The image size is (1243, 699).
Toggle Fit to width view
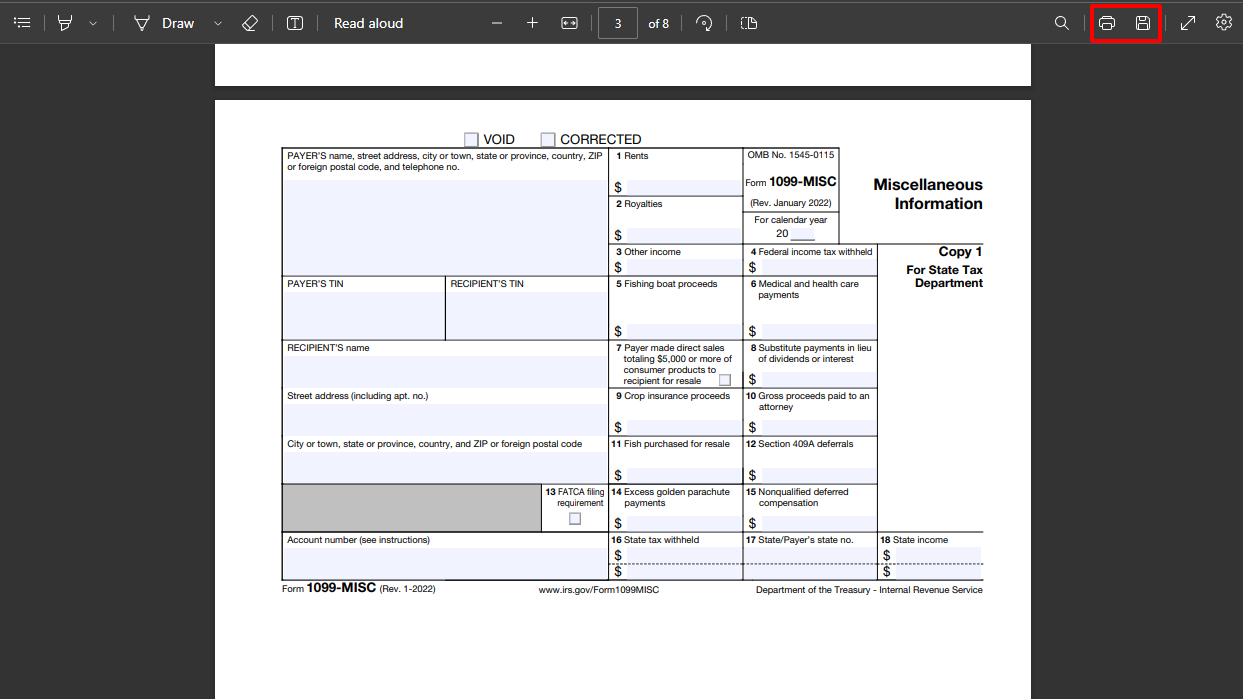pos(570,23)
